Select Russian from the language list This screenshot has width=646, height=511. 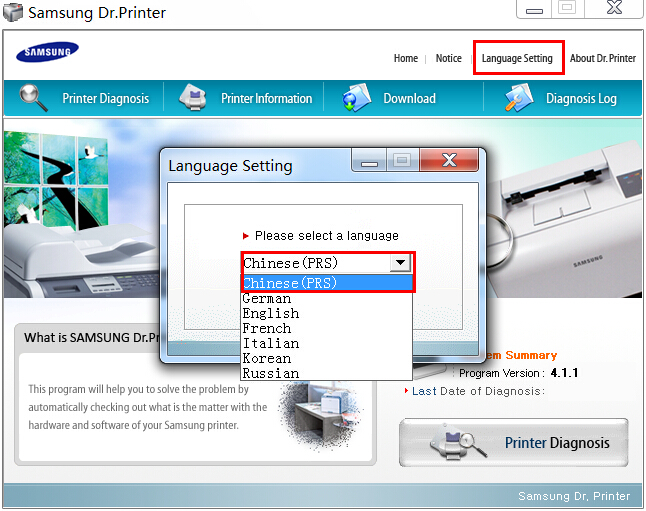pyautogui.click(x=327, y=373)
